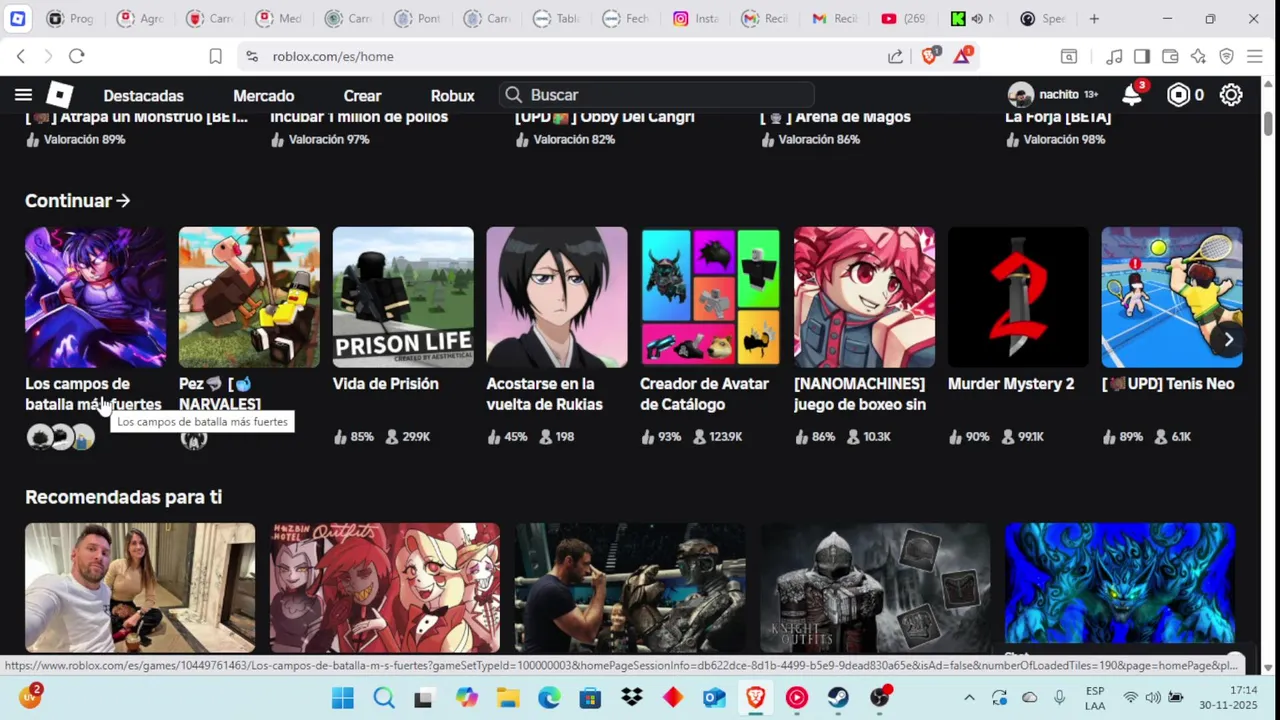Switch to the YouTube browser tab
1280x720 pixels.
coord(904,18)
